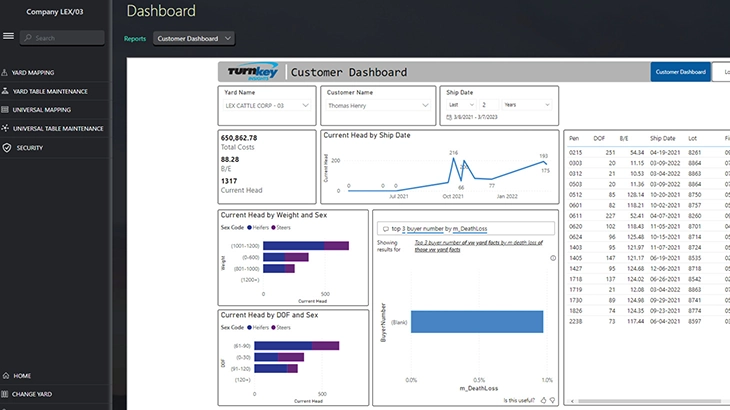Click the Yard Mapping icon

click(x=5, y=73)
